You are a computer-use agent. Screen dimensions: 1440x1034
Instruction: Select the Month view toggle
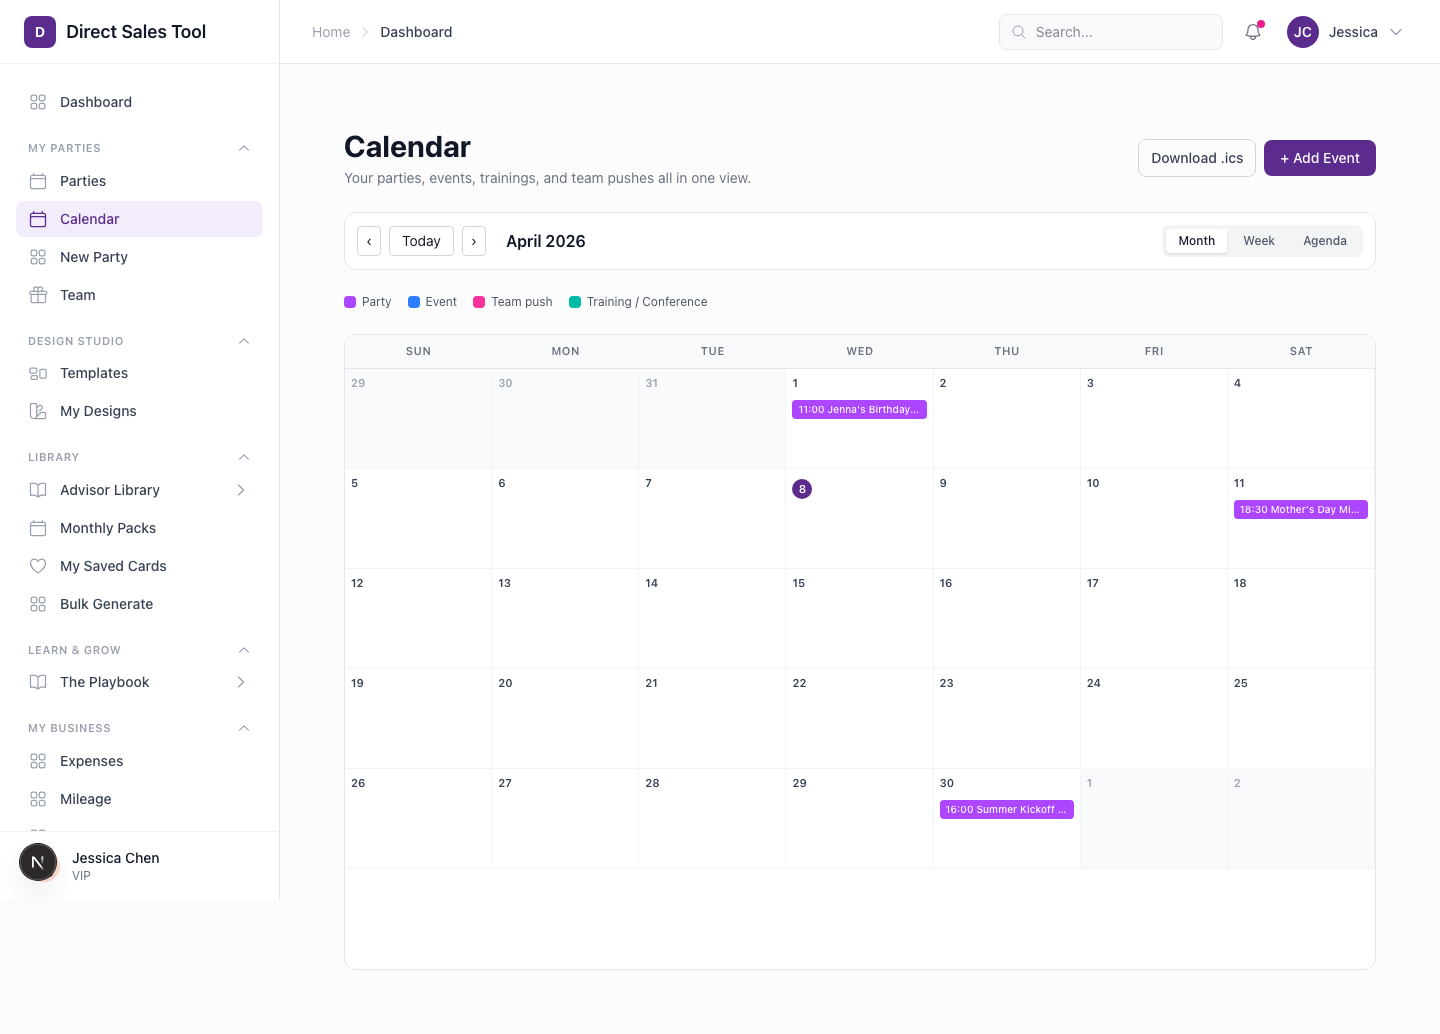(x=1196, y=241)
